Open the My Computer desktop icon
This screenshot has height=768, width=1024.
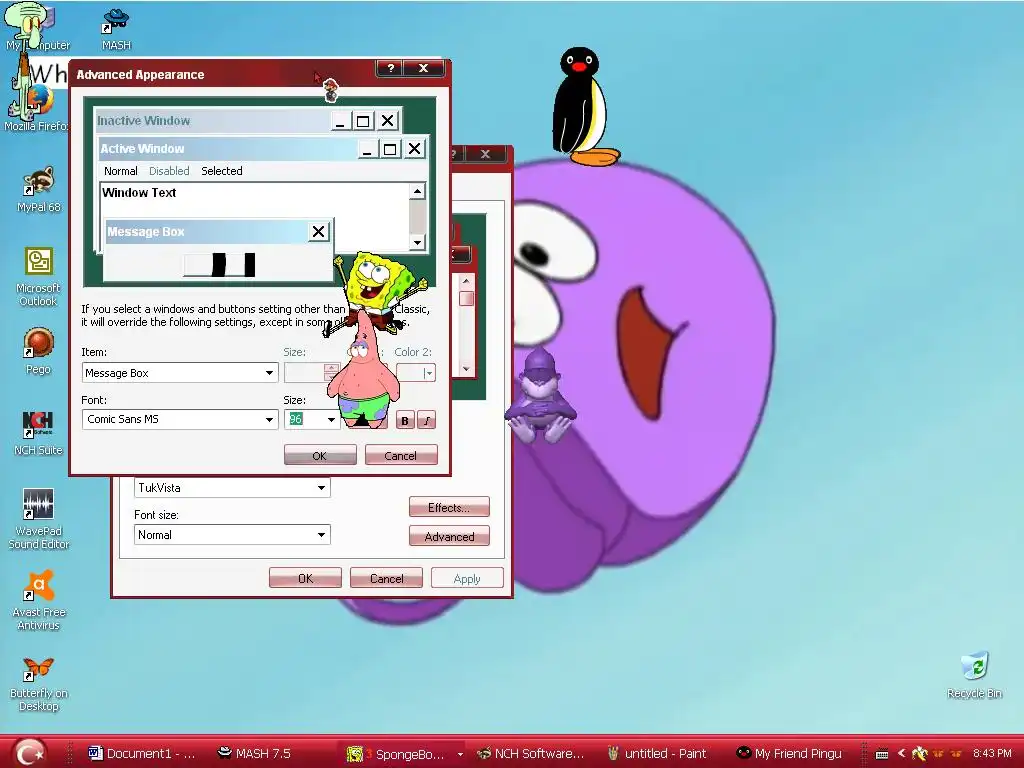coord(37,26)
